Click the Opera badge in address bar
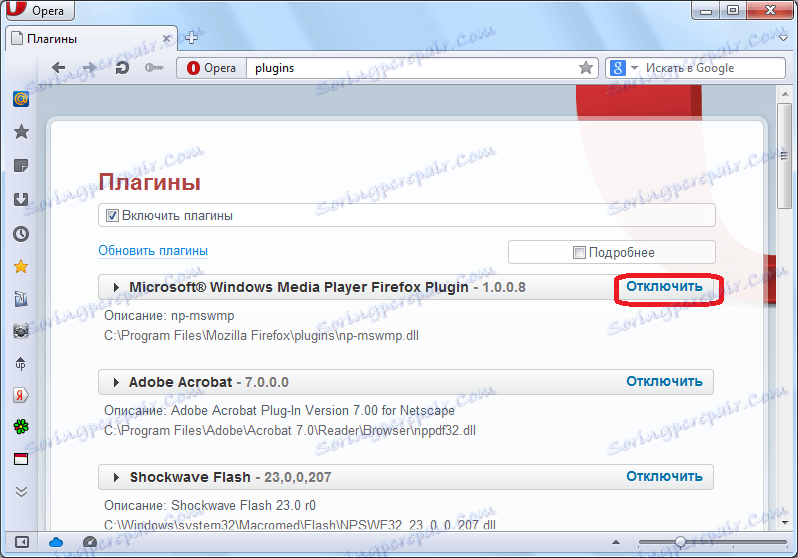The width and height of the screenshot is (798, 558). click(212, 68)
